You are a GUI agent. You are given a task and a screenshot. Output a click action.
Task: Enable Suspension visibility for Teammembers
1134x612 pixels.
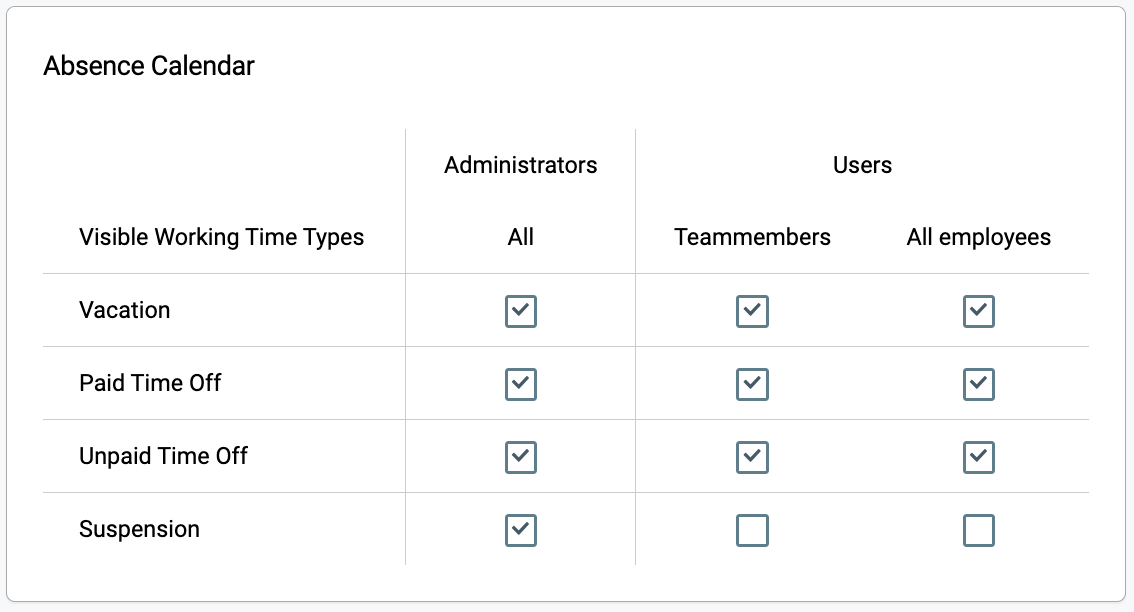[752, 530]
